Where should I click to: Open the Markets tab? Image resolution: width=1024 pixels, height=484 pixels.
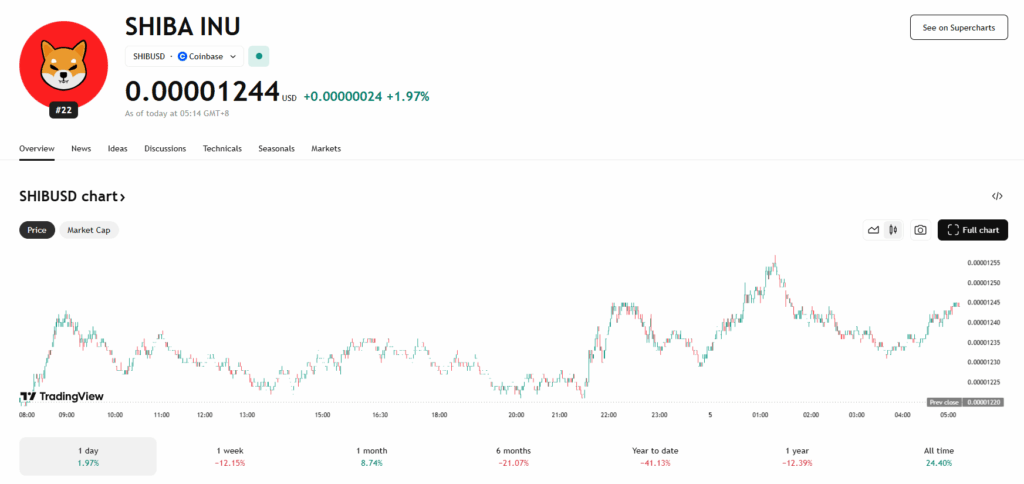click(x=326, y=149)
